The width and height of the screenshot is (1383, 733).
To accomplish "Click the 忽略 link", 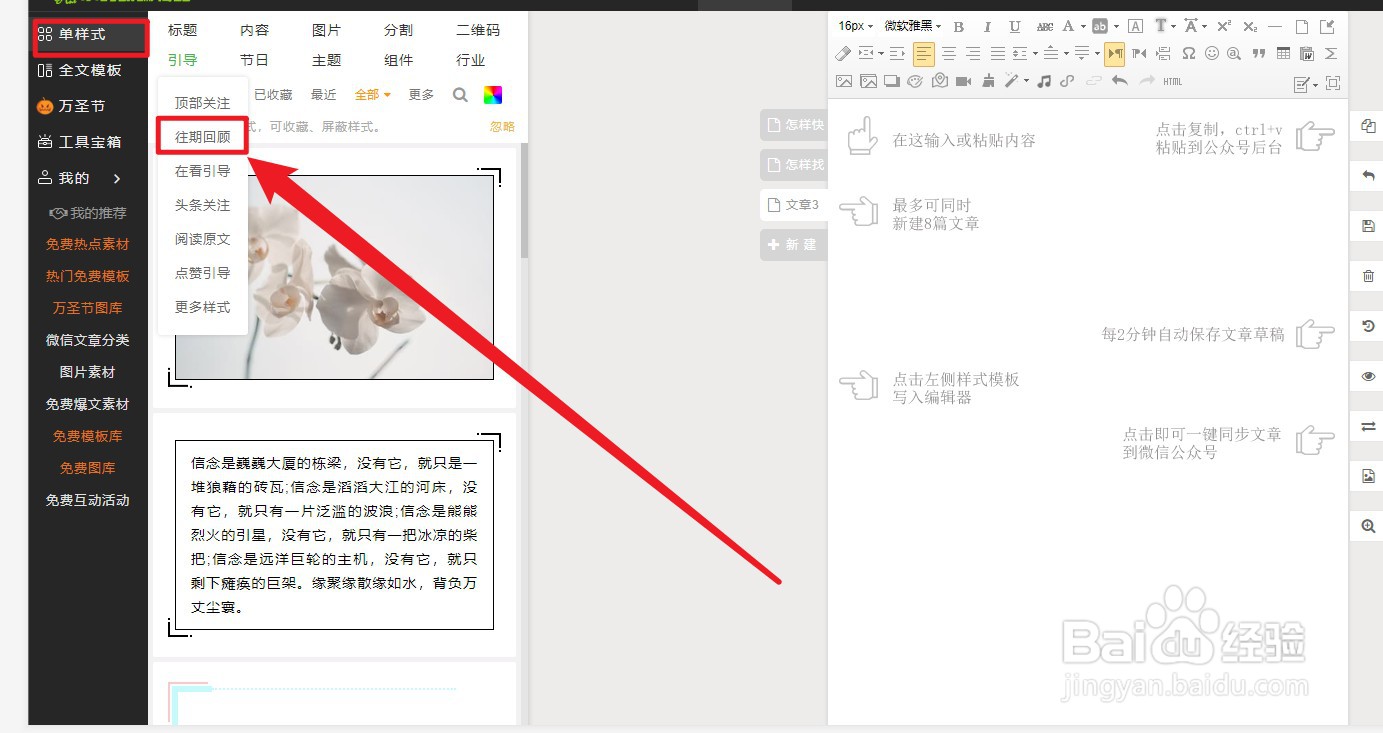I will click(x=503, y=127).
